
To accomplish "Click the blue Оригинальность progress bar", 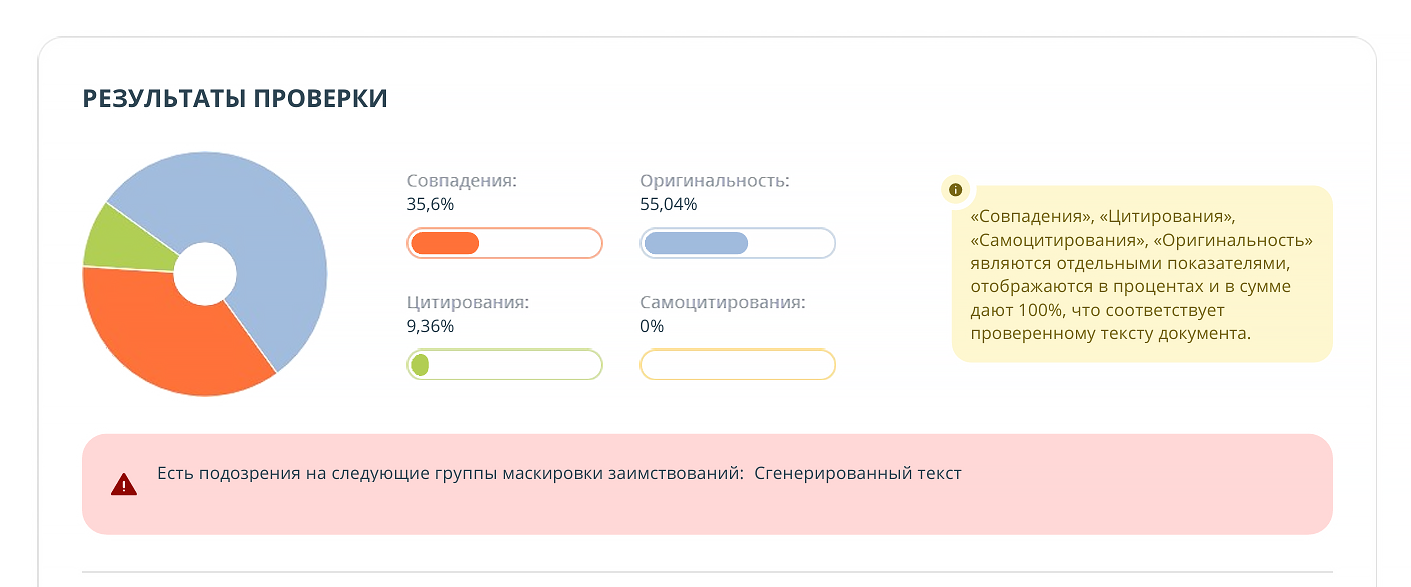I will pos(737,243).
